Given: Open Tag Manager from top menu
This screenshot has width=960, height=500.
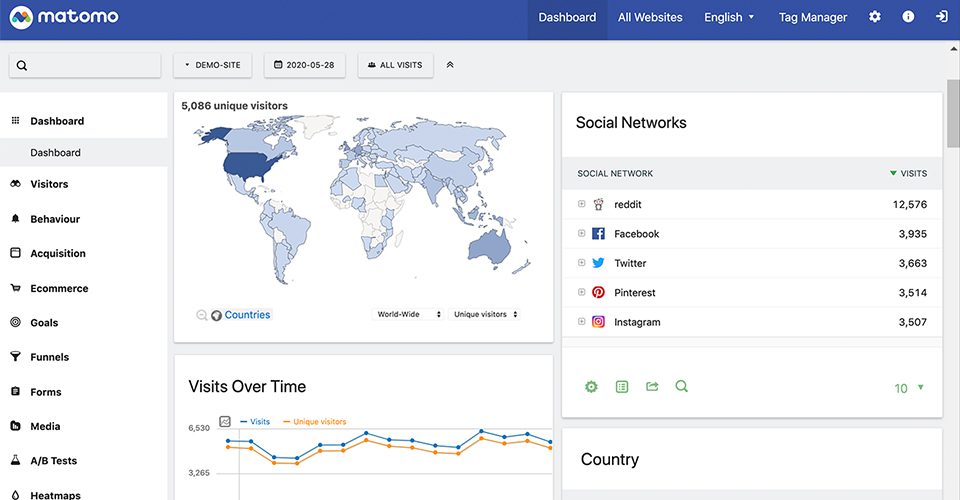Looking at the screenshot, I should click(x=812, y=17).
